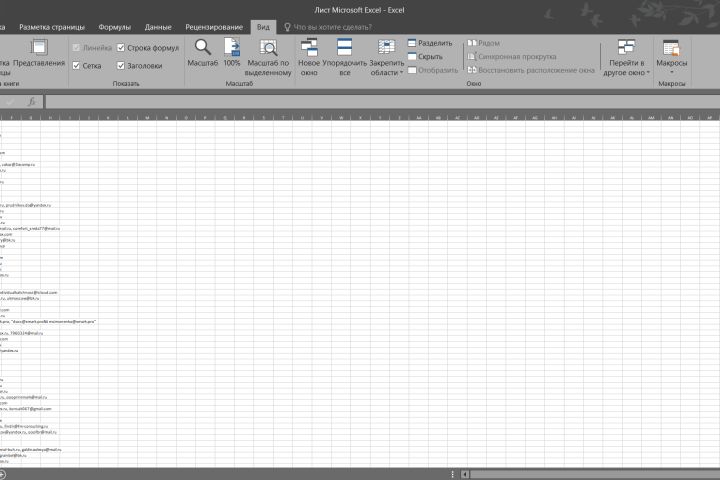Switch to Данные tab
The width and height of the screenshot is (720, 480).
pyautogui.click(x=158, y=27)
